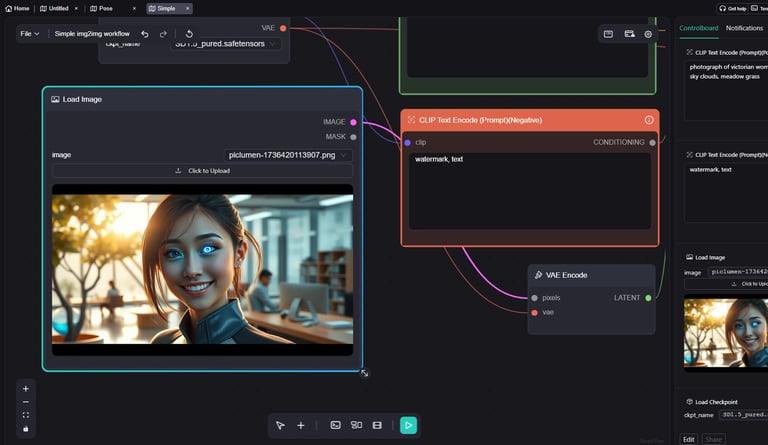Image resolution: width=768 pixels, height=445 pixels.
Task: Switch to the Controlboard tab
Action: (x=698, y=28)
